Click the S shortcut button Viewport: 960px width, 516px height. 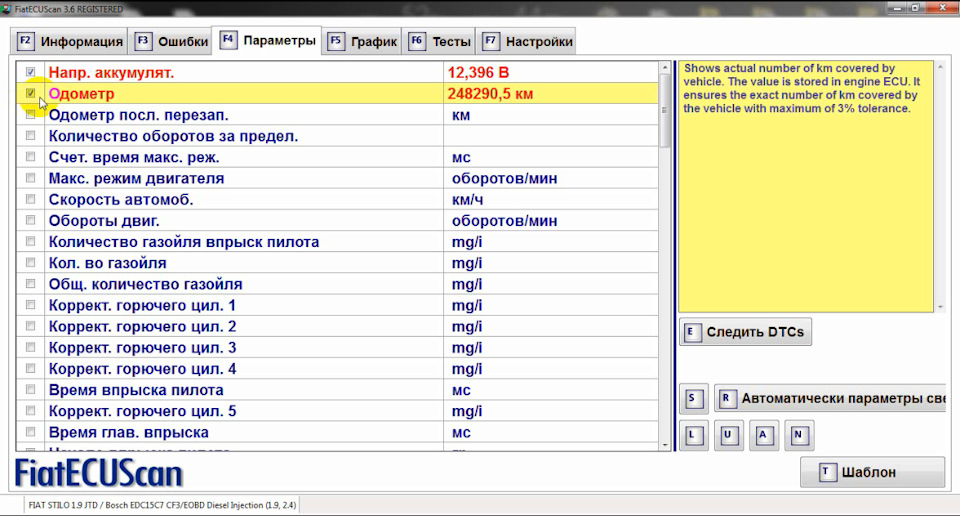694,398
